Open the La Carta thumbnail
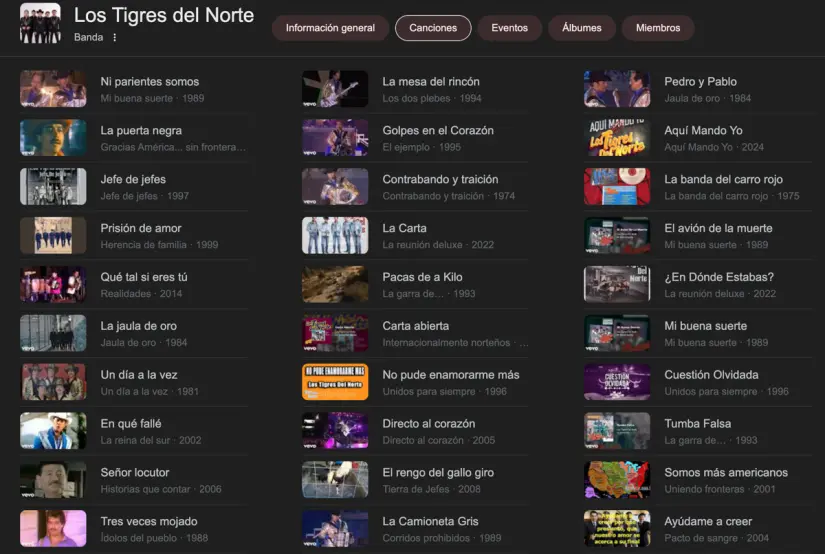The image size is (825, 554). [335, 236]
